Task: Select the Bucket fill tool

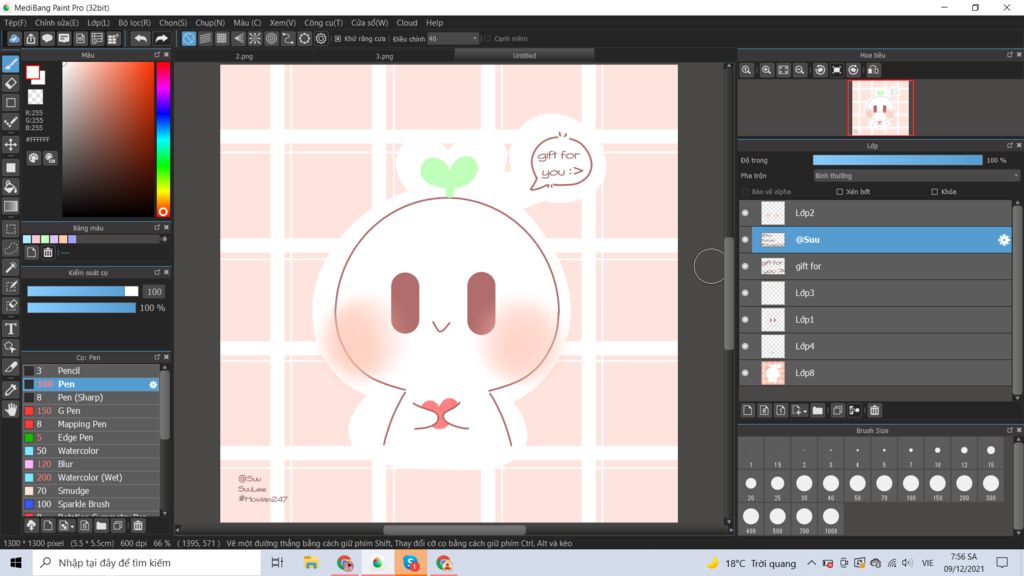Action: (11, 187)
